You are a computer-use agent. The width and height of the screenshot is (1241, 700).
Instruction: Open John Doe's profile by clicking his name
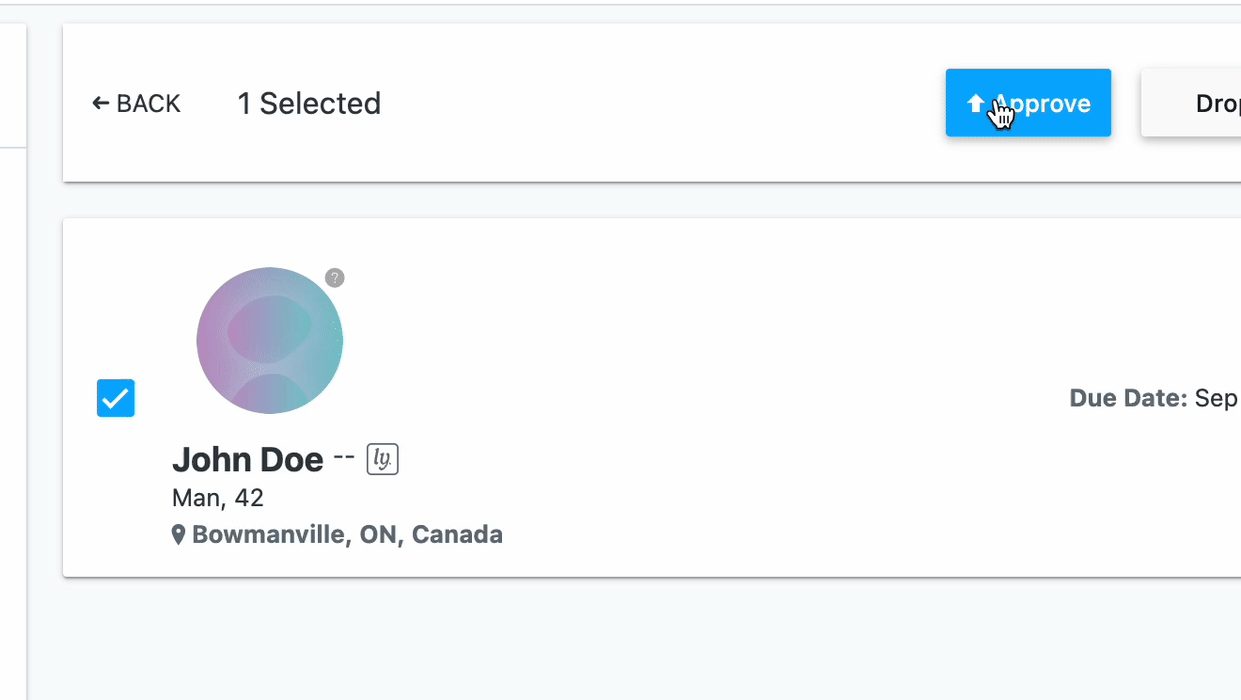[x=247, y=458]
